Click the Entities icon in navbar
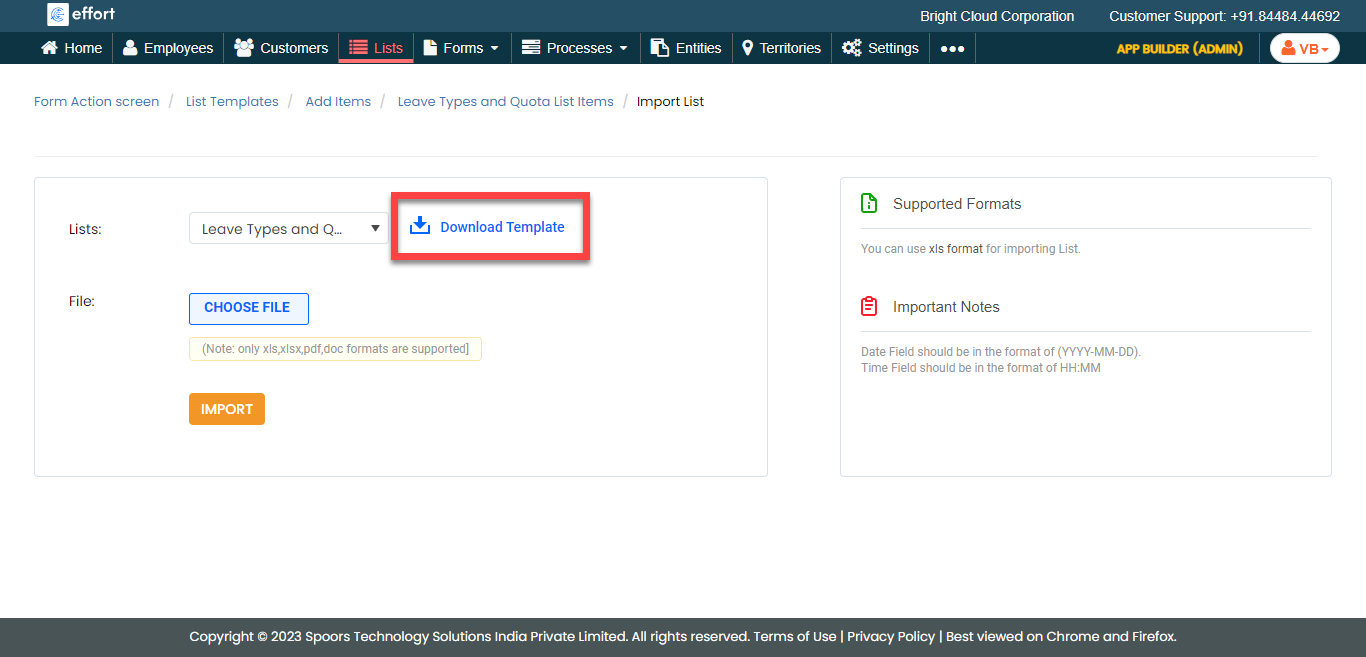1366x657 pixels. pyautogui.click(x=660, y=48)
